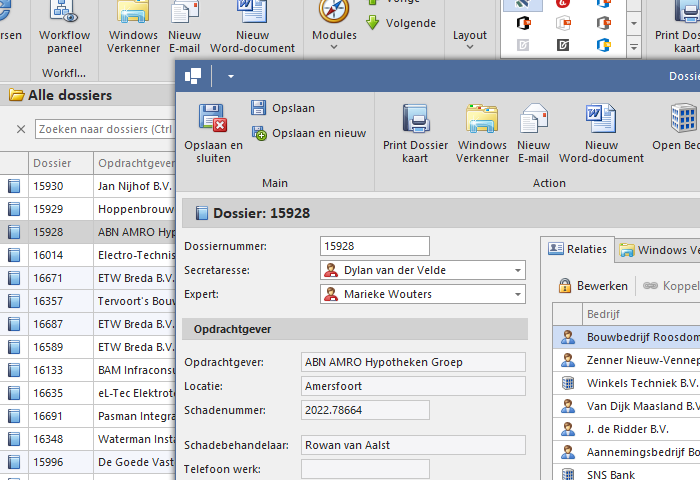
Task: Click the Dossier window application icon
Action: click(x=193, y=76)
